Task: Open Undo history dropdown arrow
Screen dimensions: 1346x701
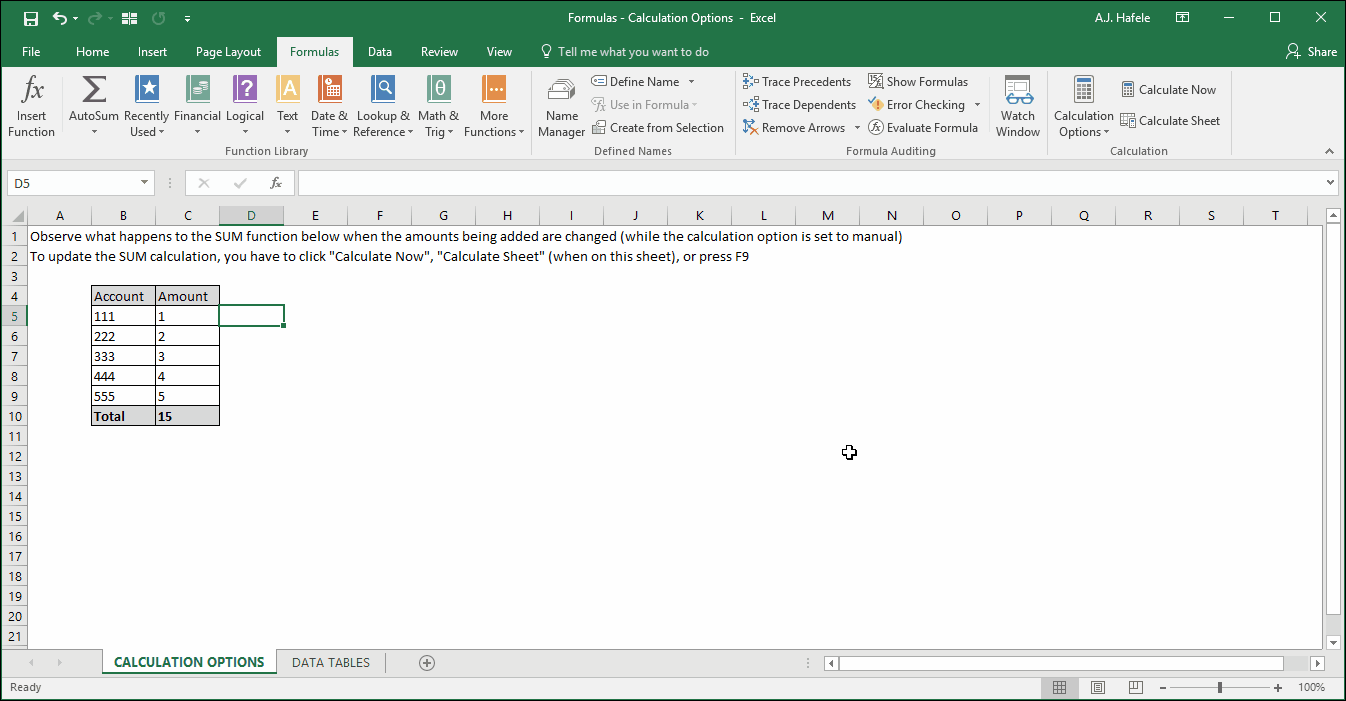Action: (x=76, y=18)
